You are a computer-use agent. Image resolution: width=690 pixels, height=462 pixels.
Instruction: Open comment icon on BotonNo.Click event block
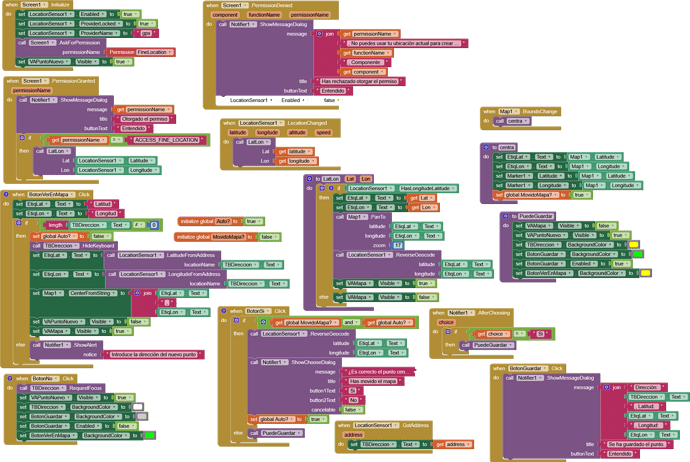7,378
